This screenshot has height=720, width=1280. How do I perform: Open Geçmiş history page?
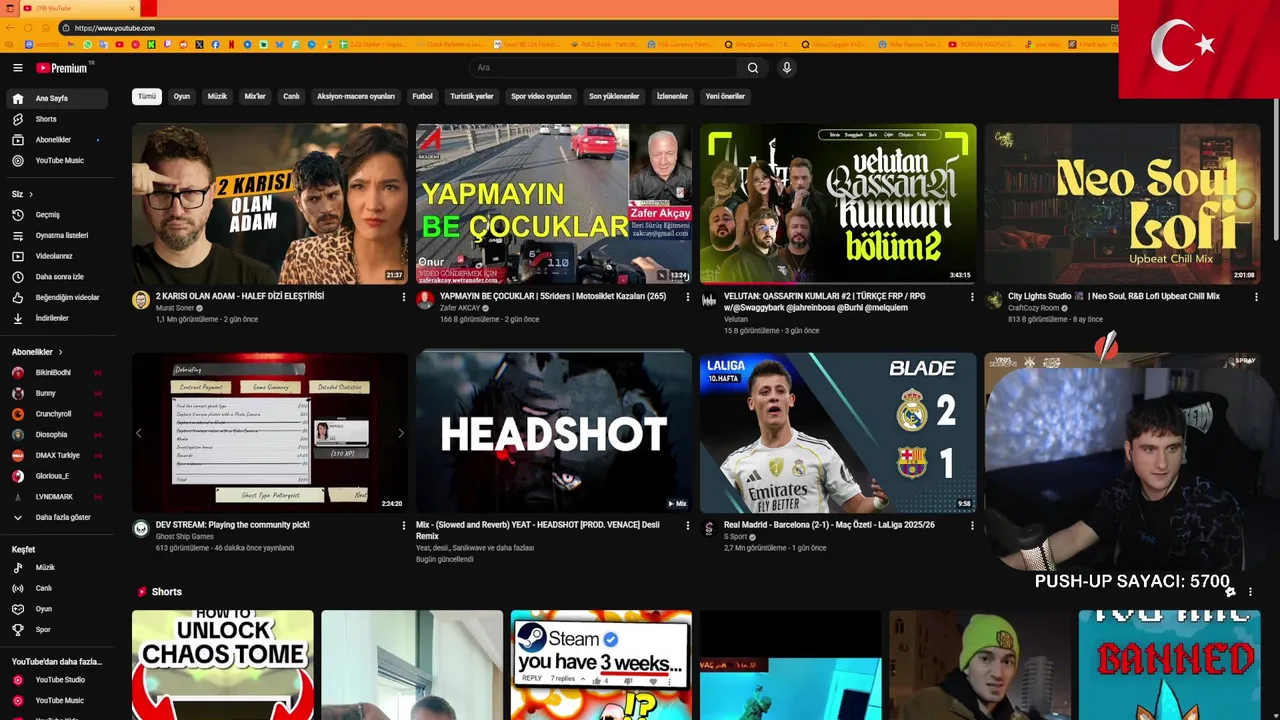pyautogui.click(x=59, y=215)
